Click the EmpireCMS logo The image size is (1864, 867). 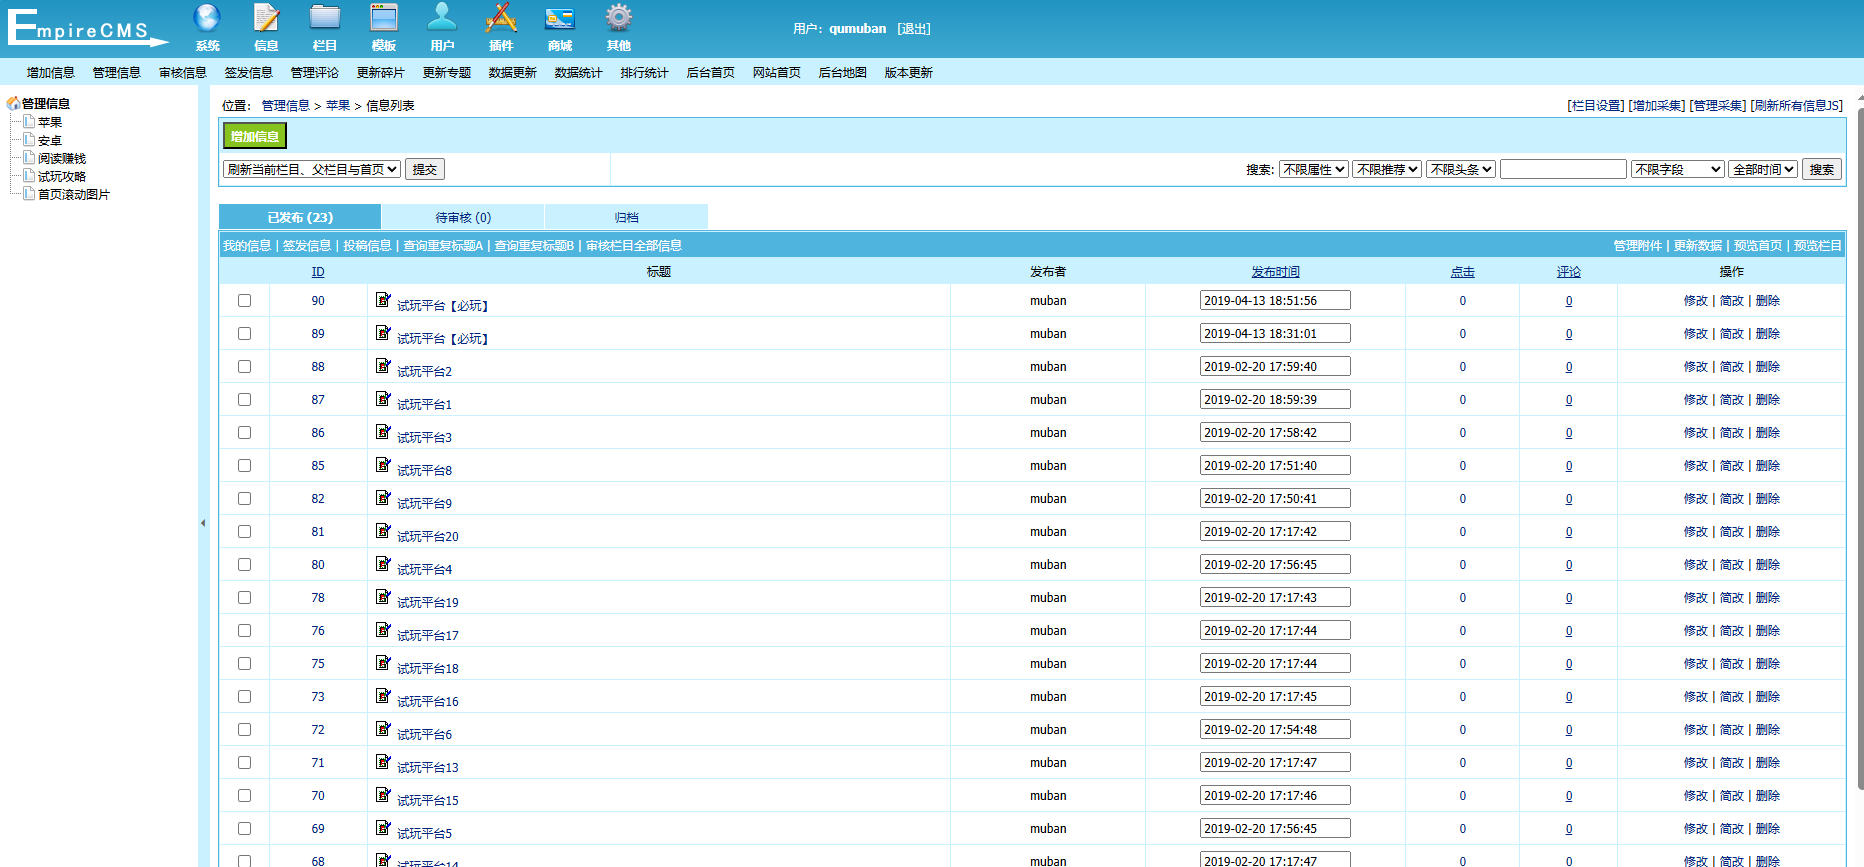coord(88,27)
